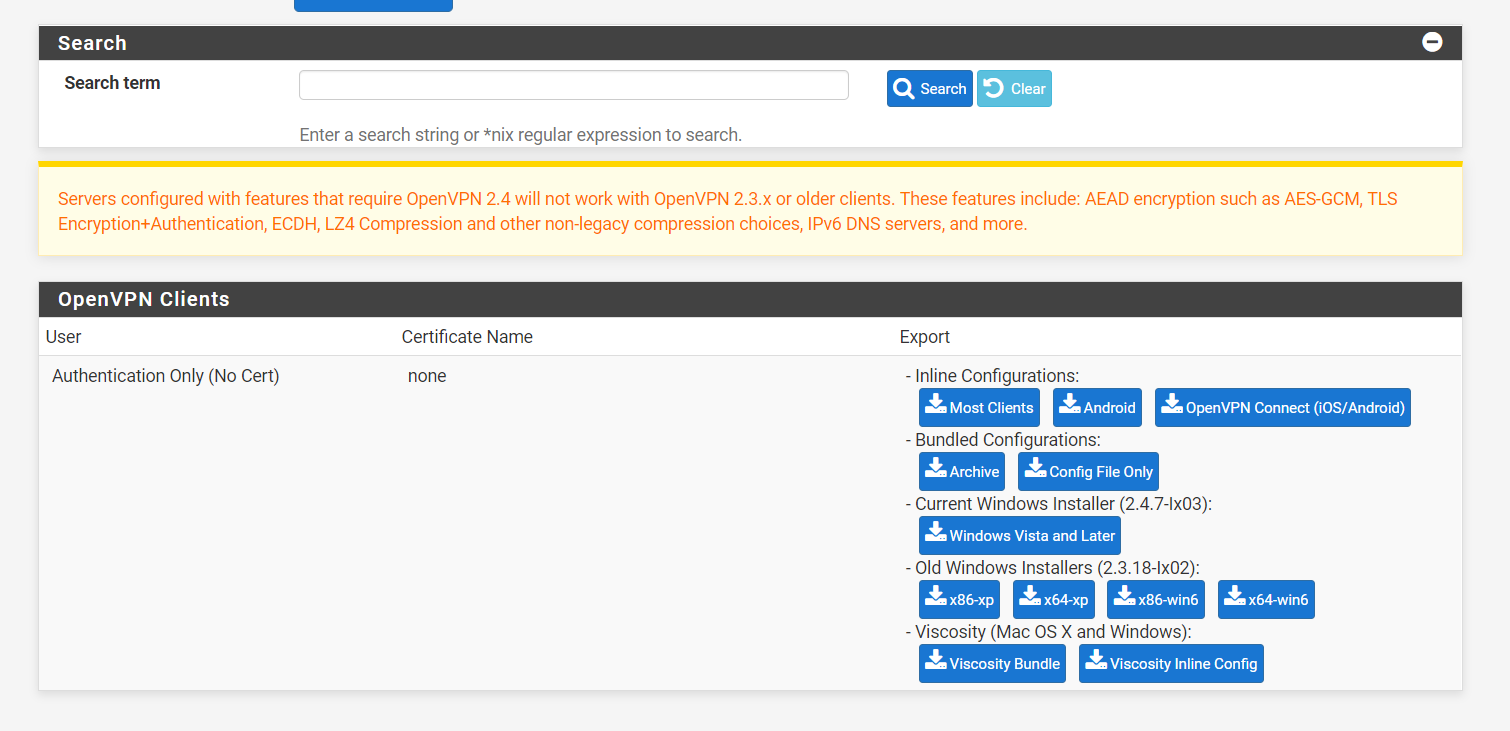Image resolution: width=1510 pixels, height=731 pixels.
Task: Download the Archive bundled configuration
Action: (x=962, y=471)
